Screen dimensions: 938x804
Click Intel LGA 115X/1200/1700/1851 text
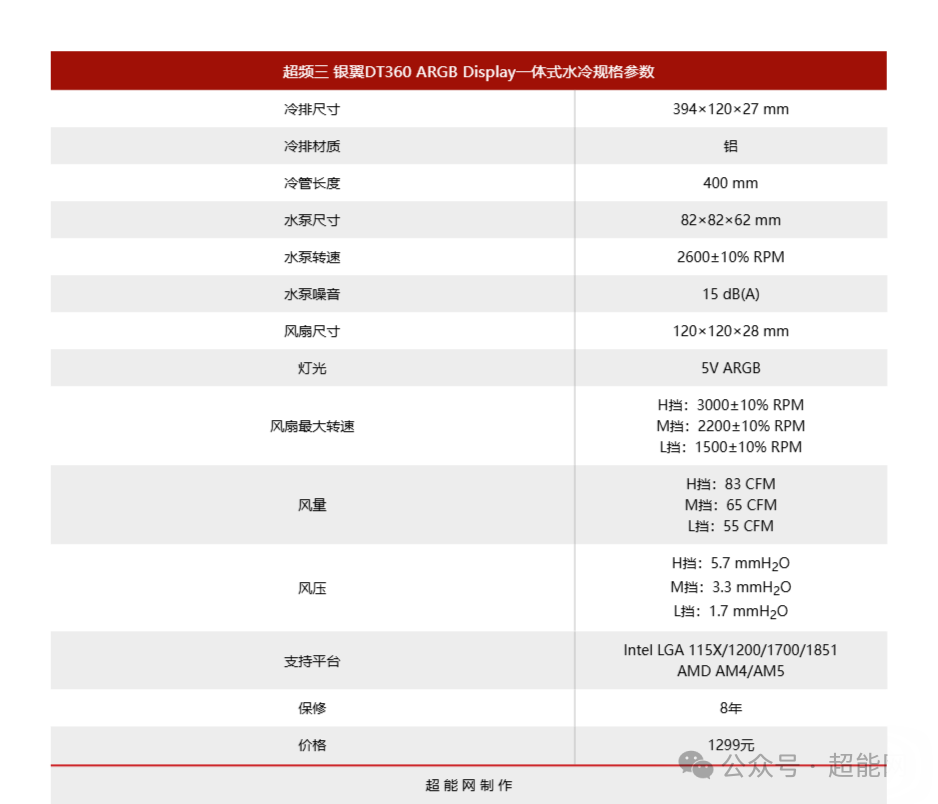coord(730,650)
